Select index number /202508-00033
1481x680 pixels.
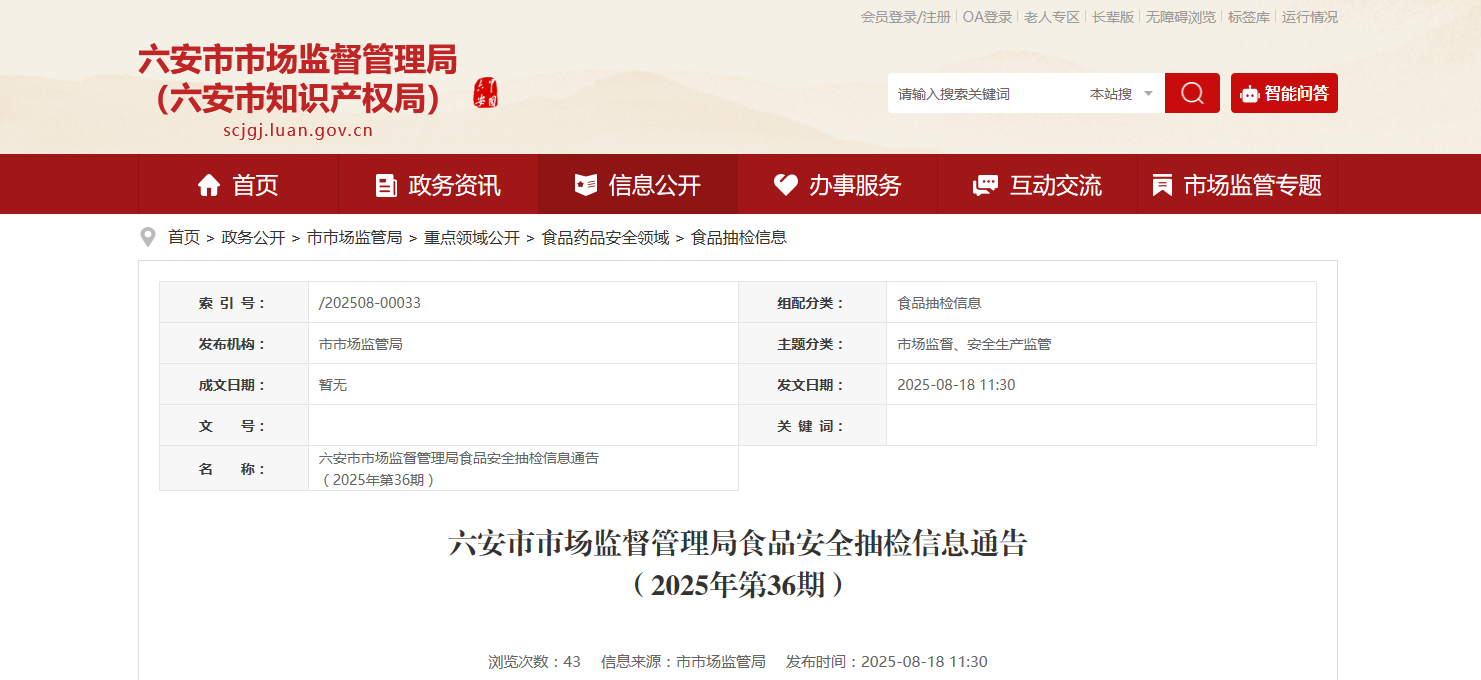pos(370,302)
